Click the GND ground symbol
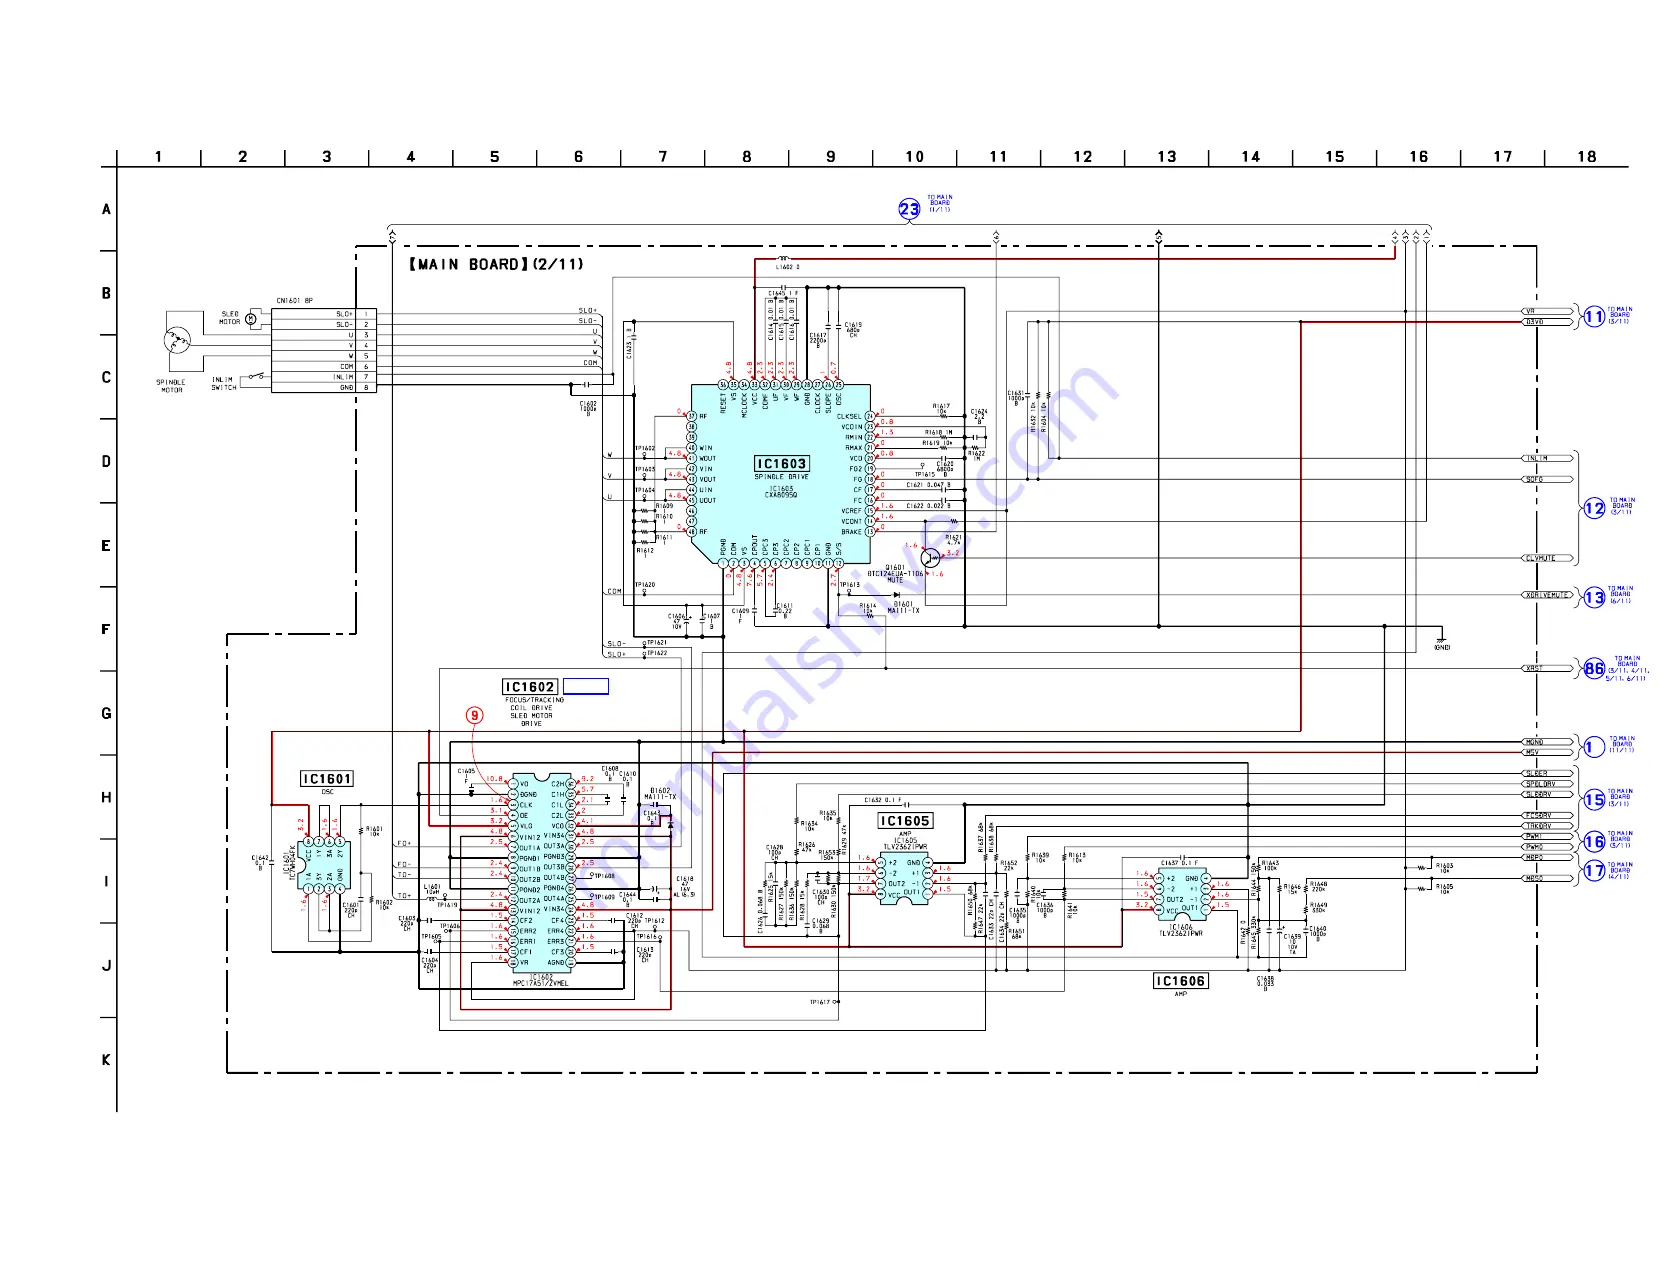Image resolution: width=1679 pixels, height=1262 pixels. coord(1441,641)
